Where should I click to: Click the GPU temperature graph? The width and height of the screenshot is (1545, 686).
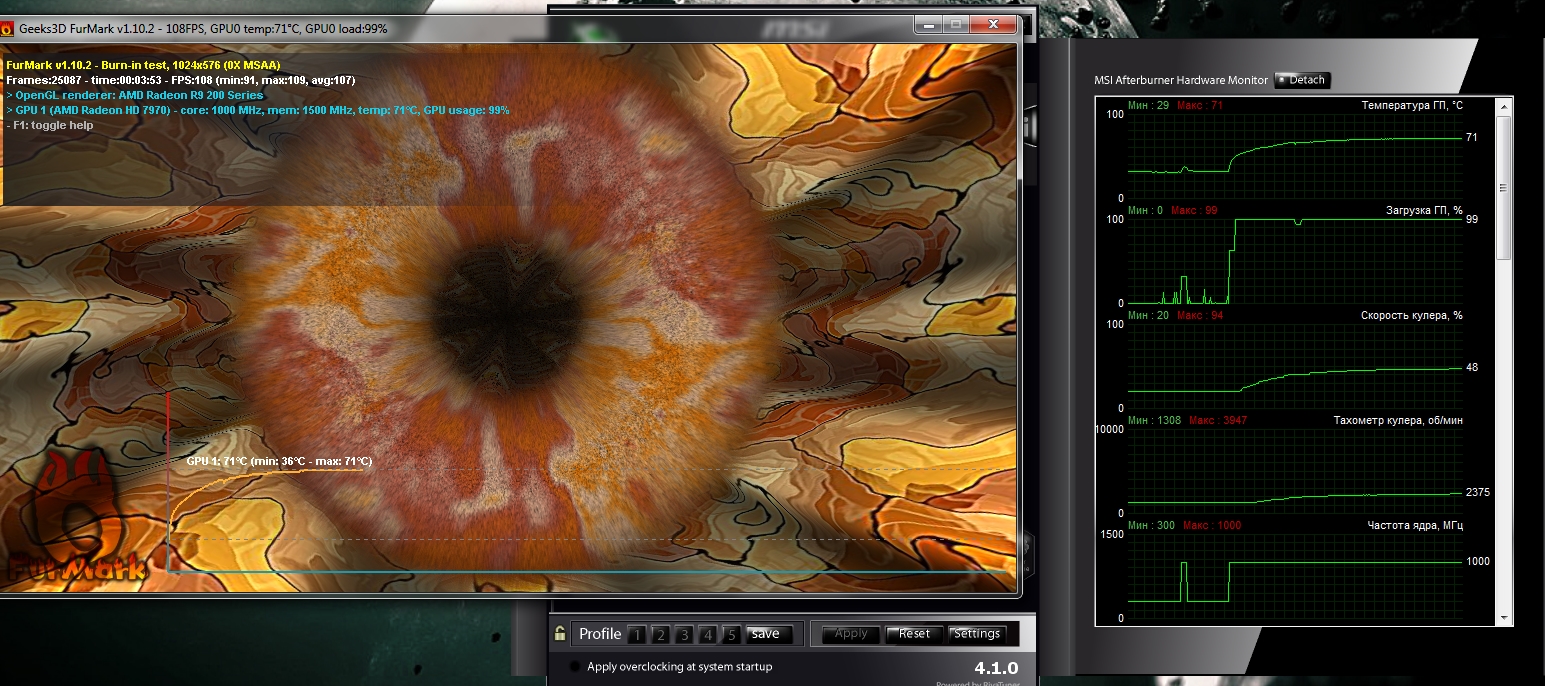[1293, 156]
